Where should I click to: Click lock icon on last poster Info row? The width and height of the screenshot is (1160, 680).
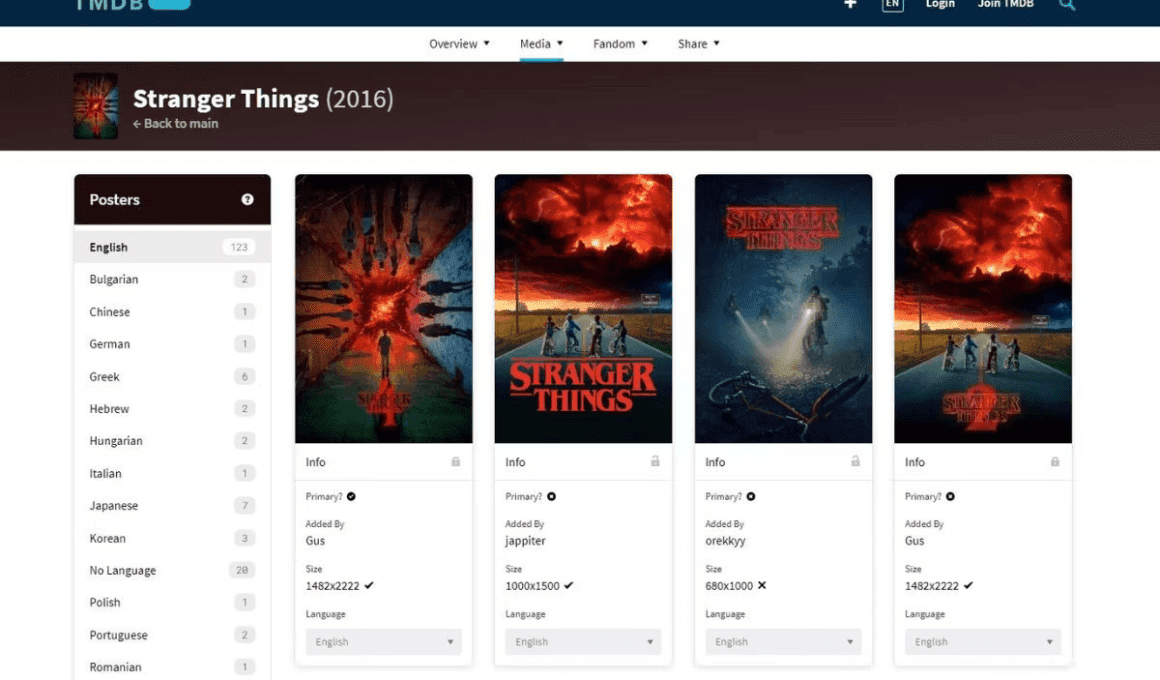tap(1055, 462)
